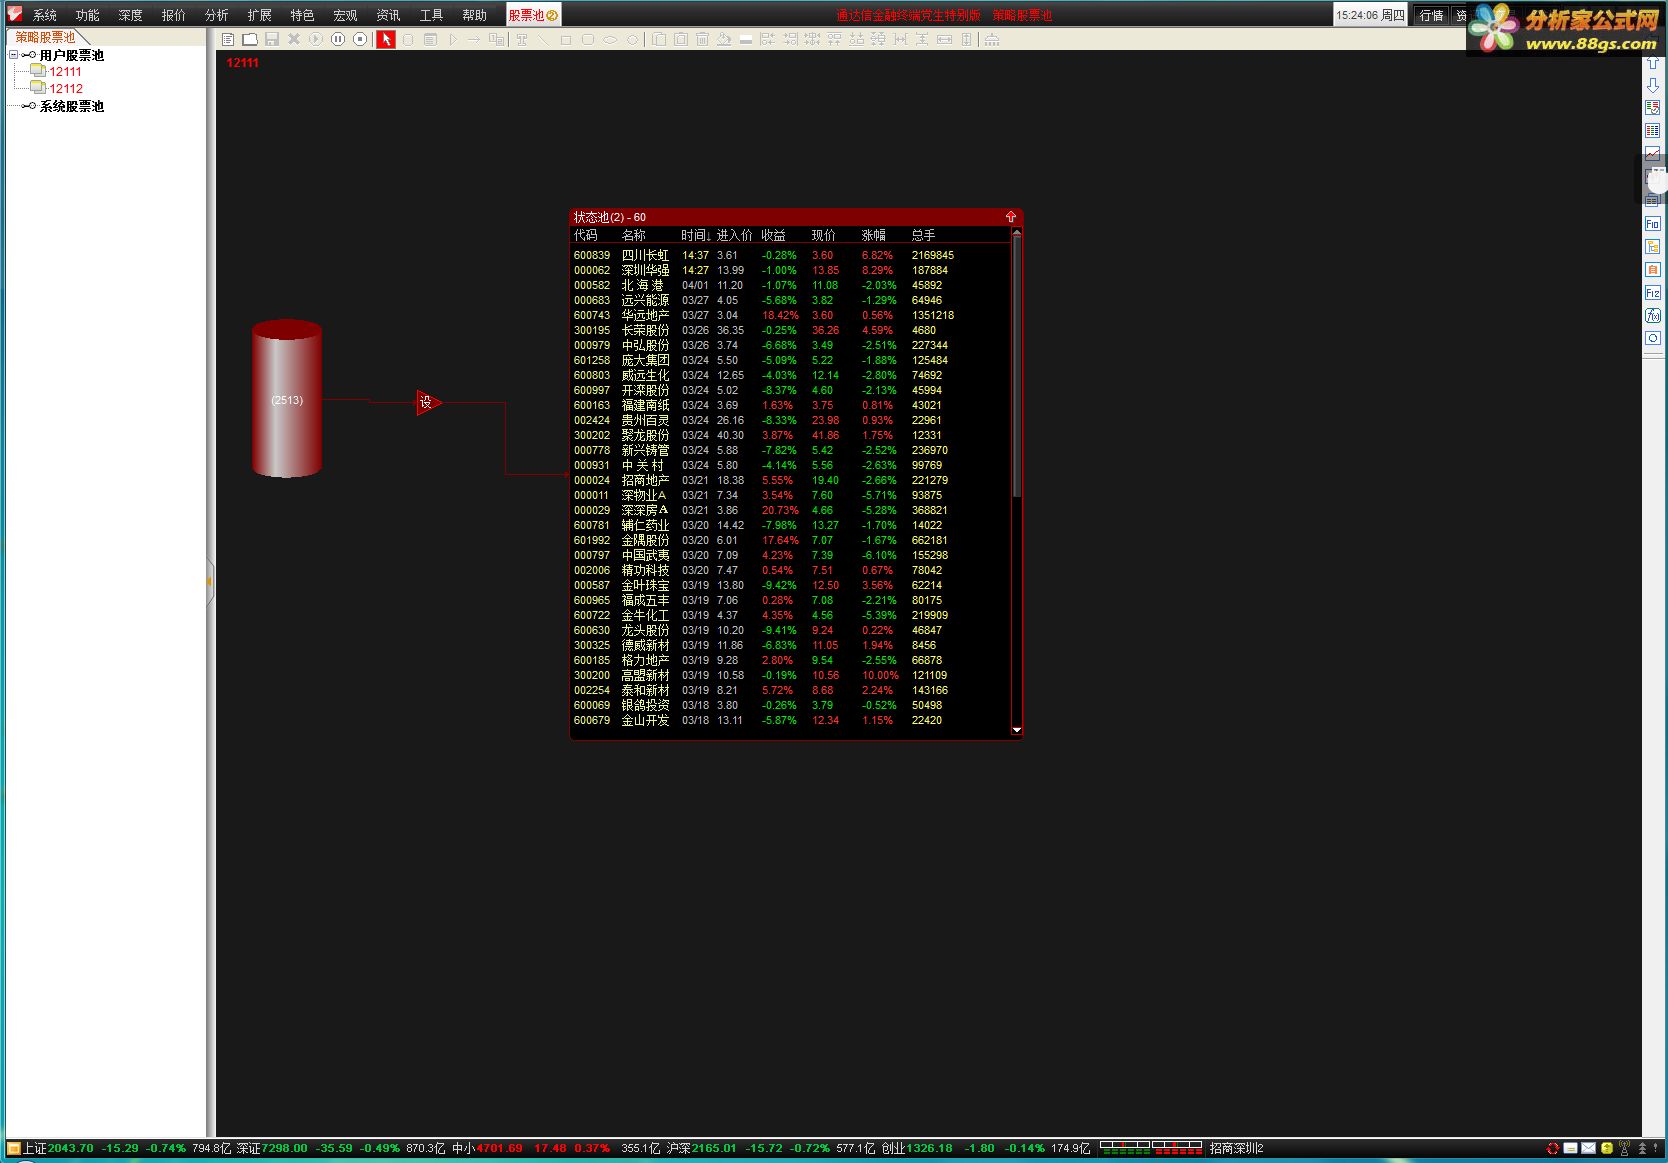Click the checklist table sidebar icon

coord(1653,108)
